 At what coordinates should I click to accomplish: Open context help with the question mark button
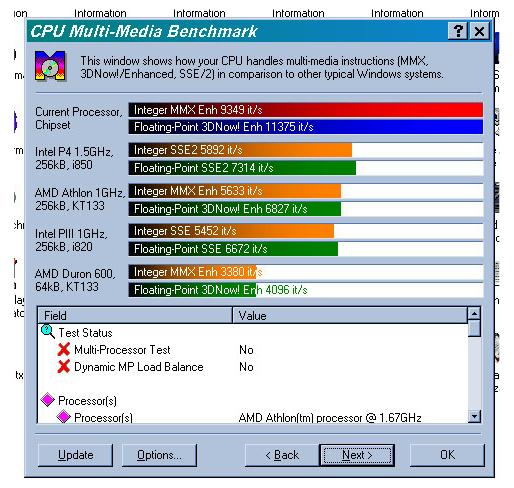click(x=458, y=31)
